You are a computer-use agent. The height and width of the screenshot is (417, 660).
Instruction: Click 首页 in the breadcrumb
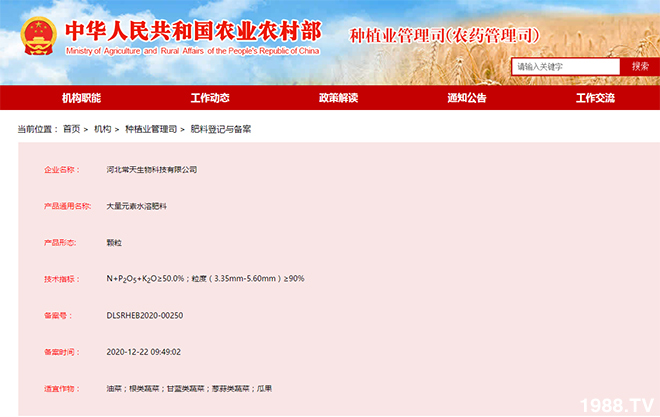[x=71, y=129]
